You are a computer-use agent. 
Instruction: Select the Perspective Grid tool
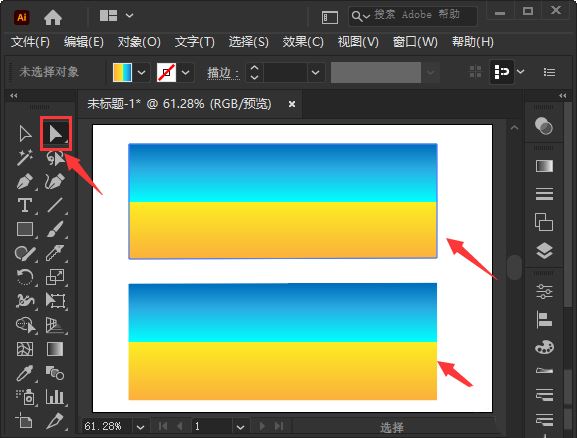tap(55, 325)
